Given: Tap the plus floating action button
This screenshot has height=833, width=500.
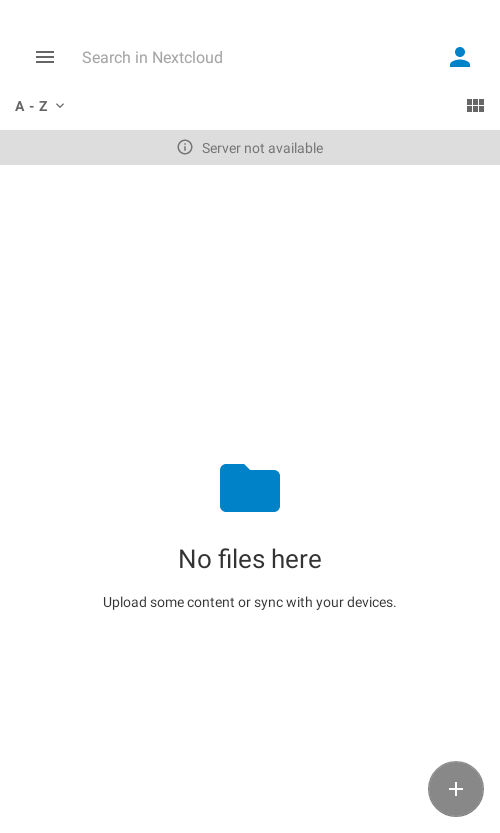Looking at the screenshot, I should point(455,789).
